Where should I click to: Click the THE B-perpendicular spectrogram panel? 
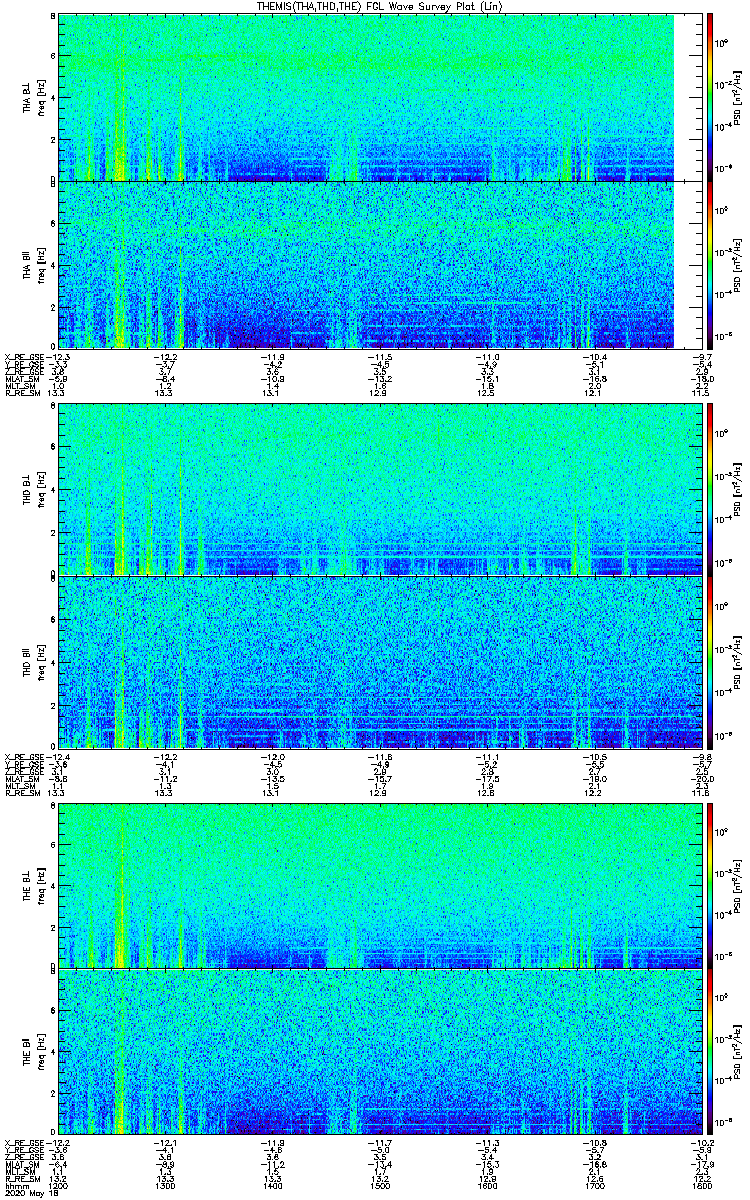(379, 885)
